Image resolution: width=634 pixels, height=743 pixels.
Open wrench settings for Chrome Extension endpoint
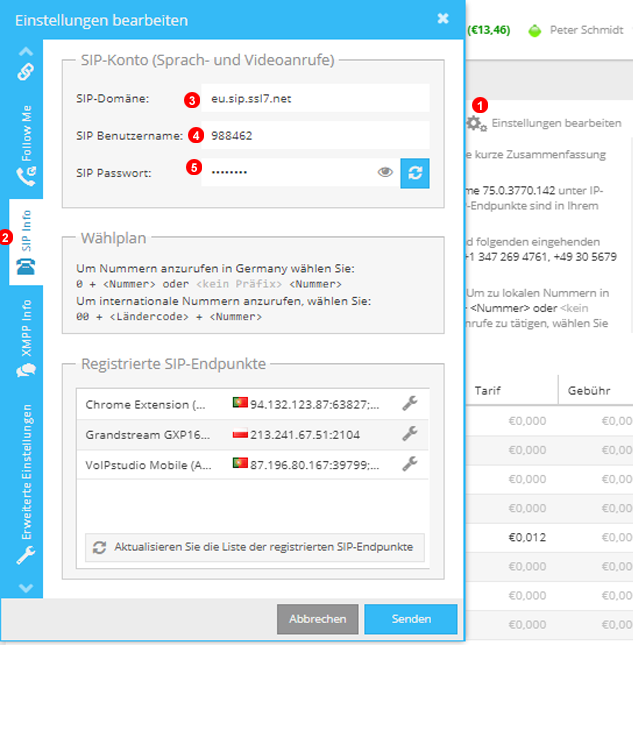(409, 404)
